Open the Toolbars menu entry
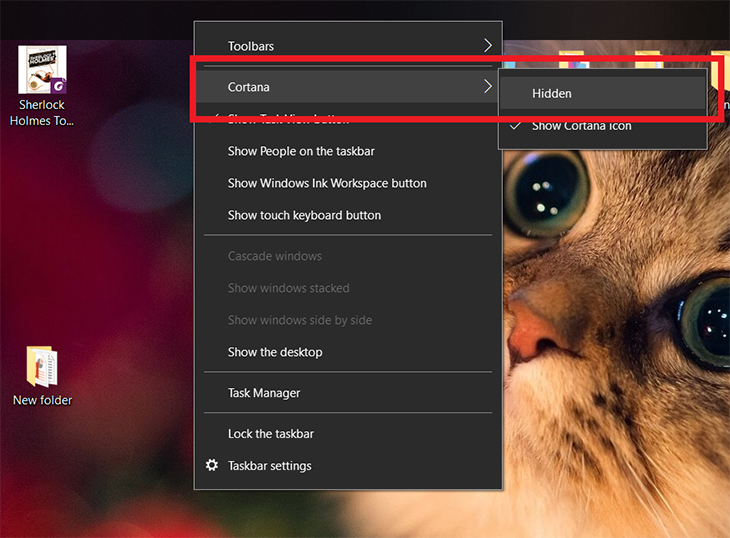730x538 pixels. tap(348, 46)
